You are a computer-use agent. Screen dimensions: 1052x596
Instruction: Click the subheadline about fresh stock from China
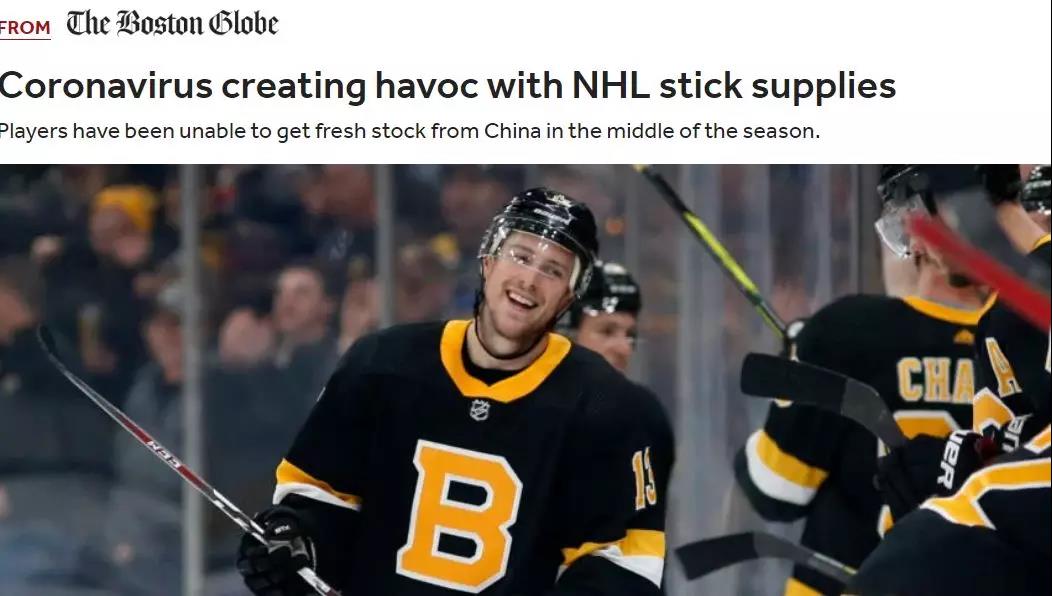tap(409, 131)
